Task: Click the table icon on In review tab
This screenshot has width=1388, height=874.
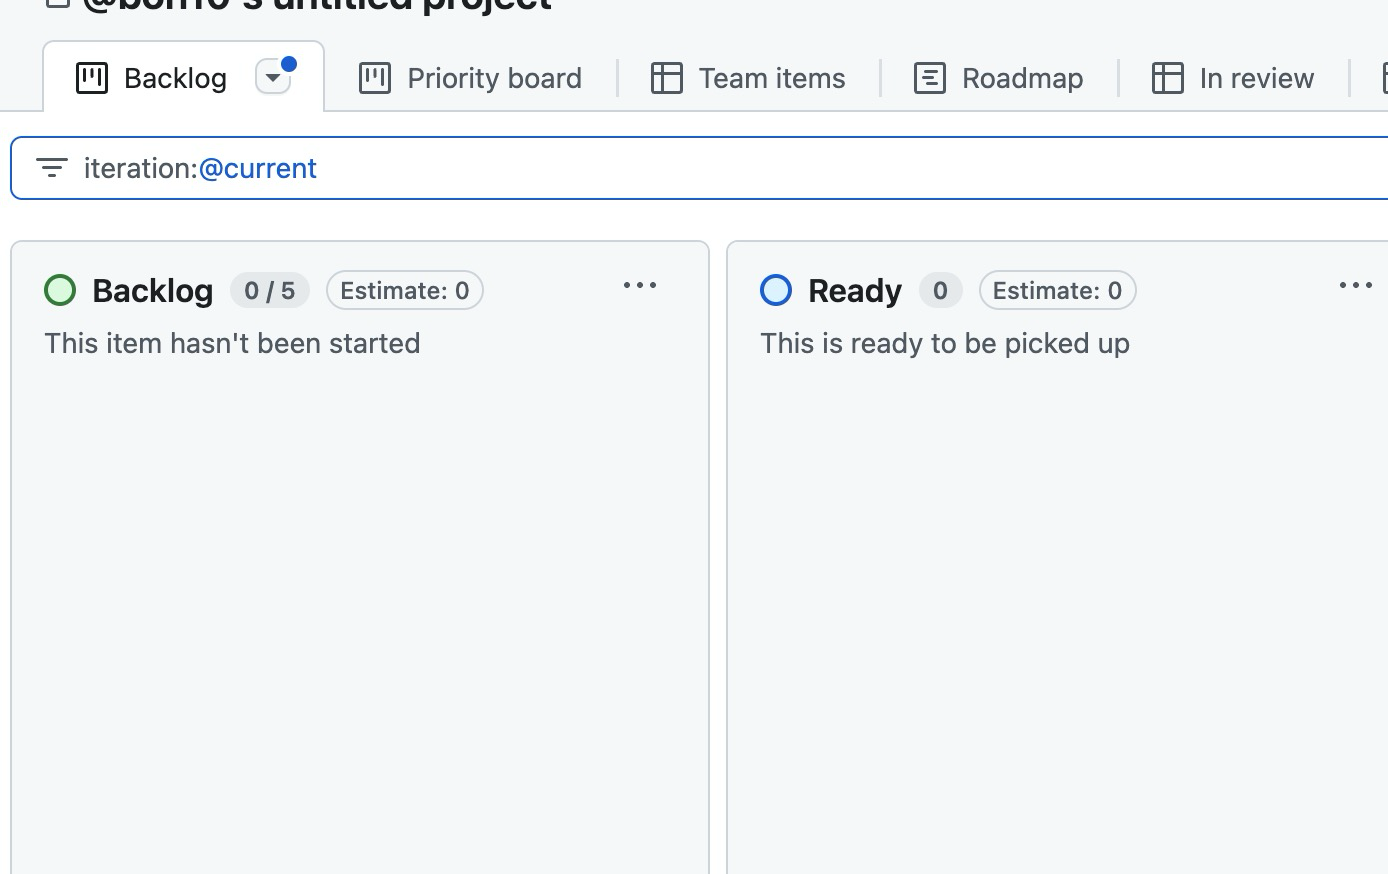Action: tap(1168, 78)
